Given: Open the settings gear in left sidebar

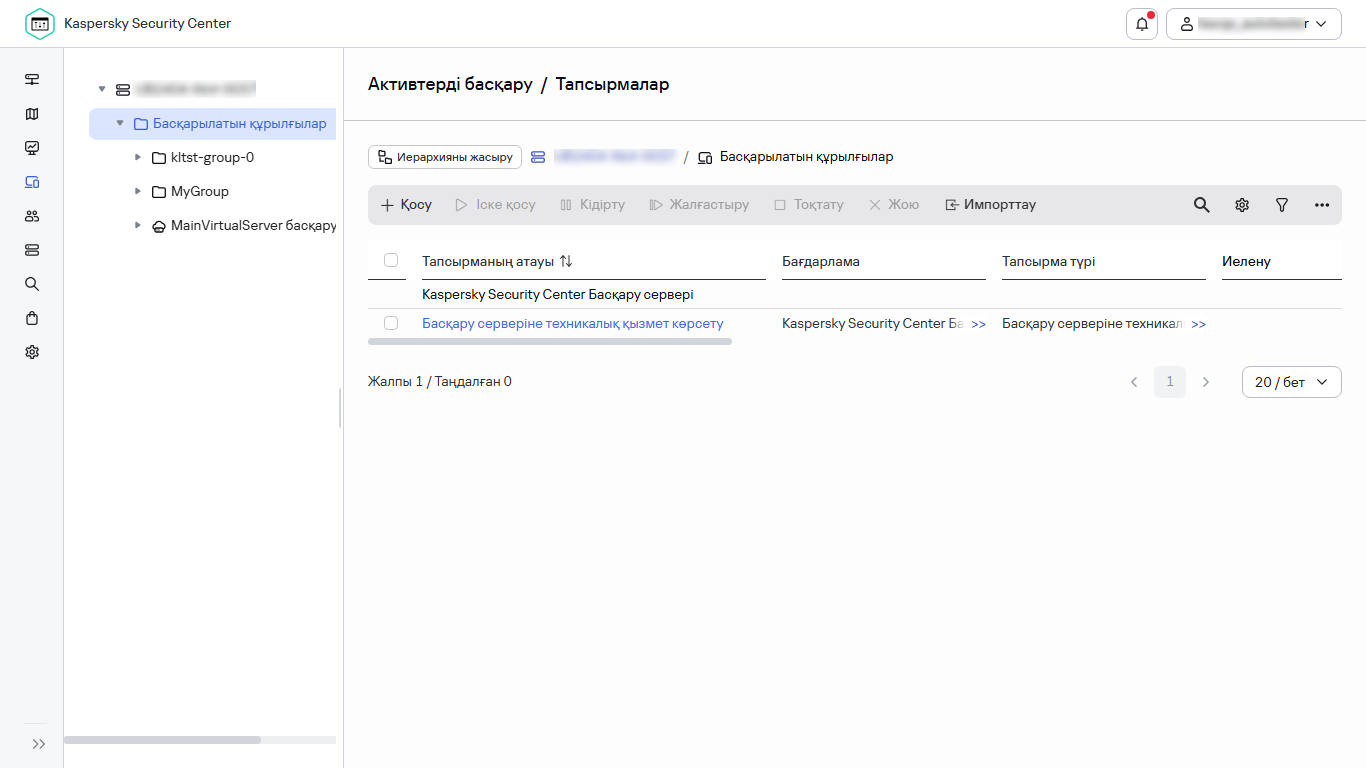Looking at the screenshot, I should [x=32, y=352].
